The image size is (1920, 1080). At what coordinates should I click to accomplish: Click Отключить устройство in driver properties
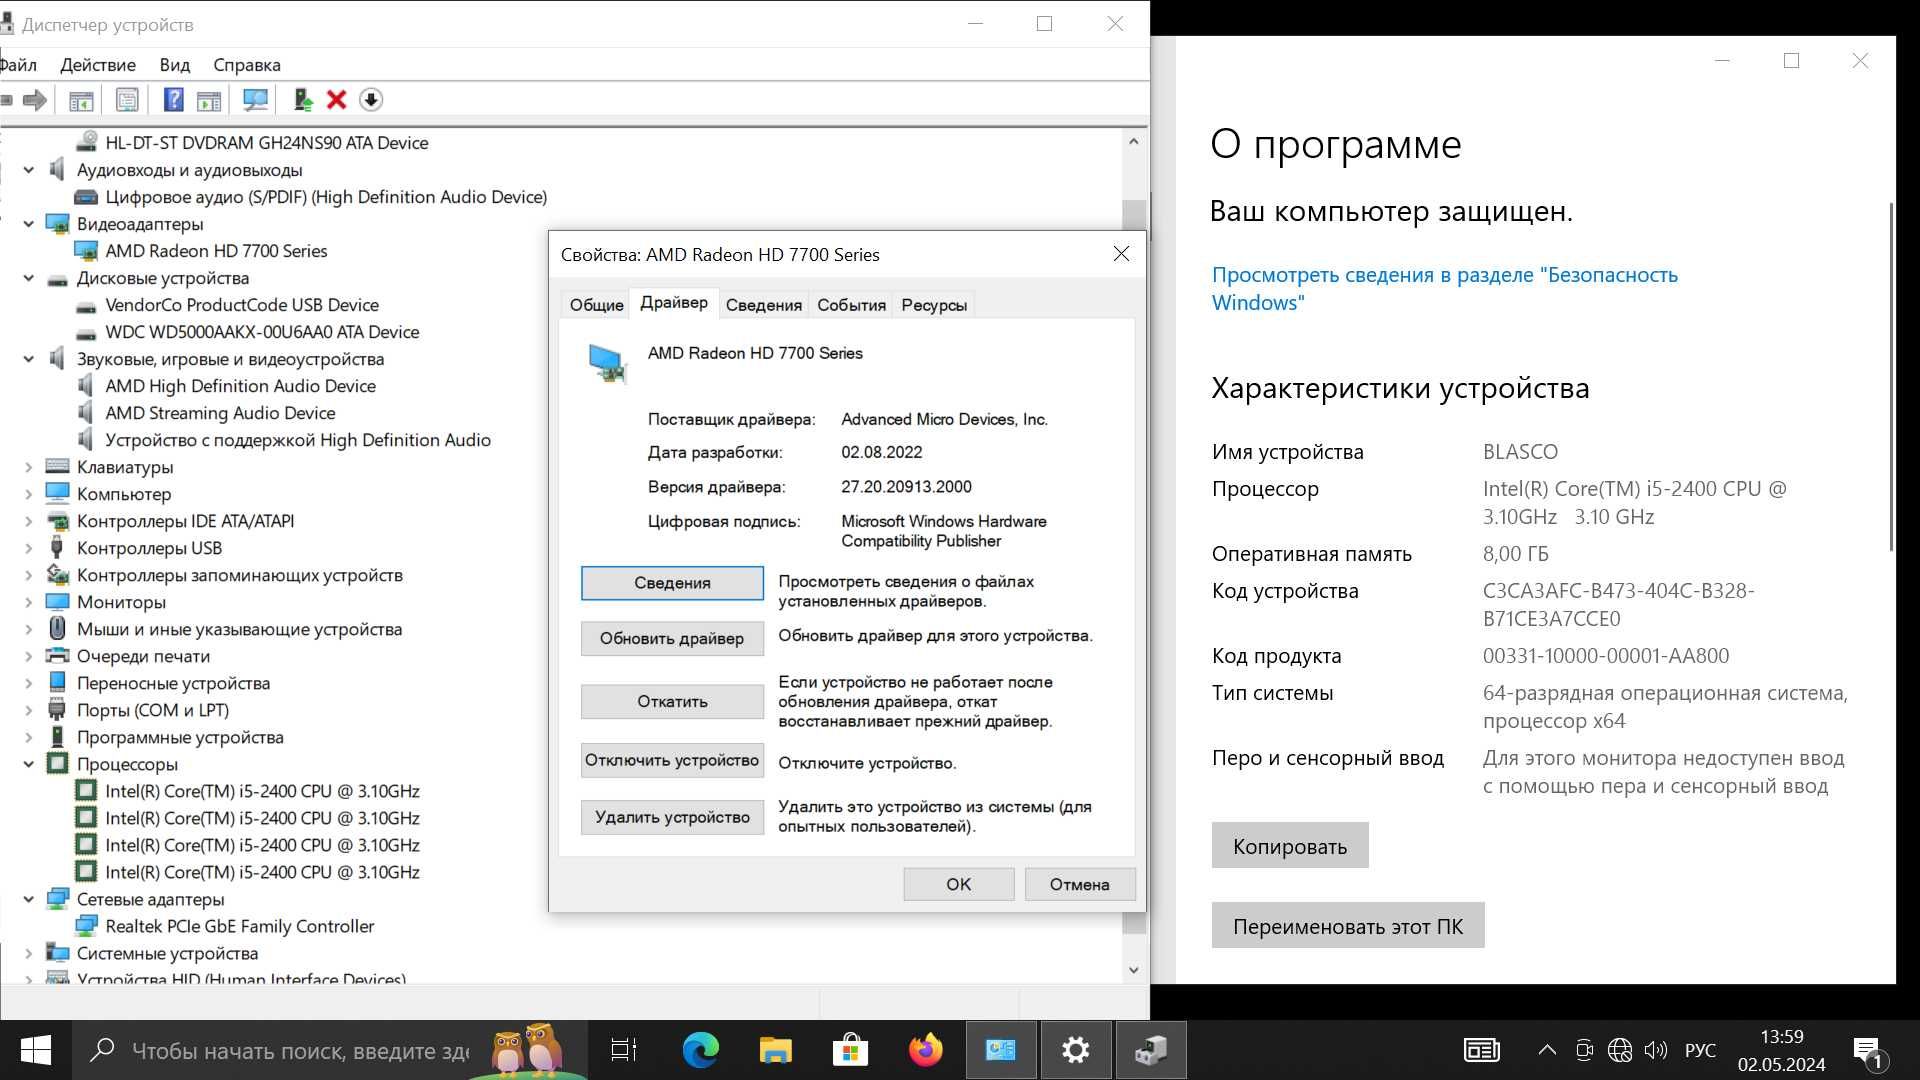[673, 760]
